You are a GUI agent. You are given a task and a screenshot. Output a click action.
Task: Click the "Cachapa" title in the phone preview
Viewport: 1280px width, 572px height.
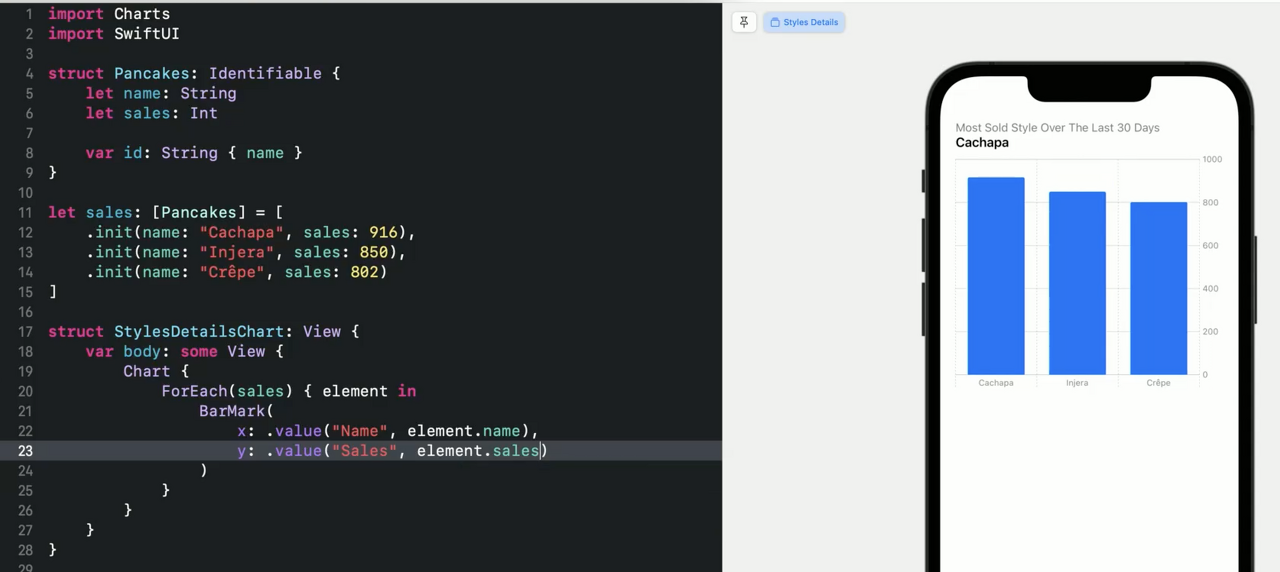click(982, 143)
